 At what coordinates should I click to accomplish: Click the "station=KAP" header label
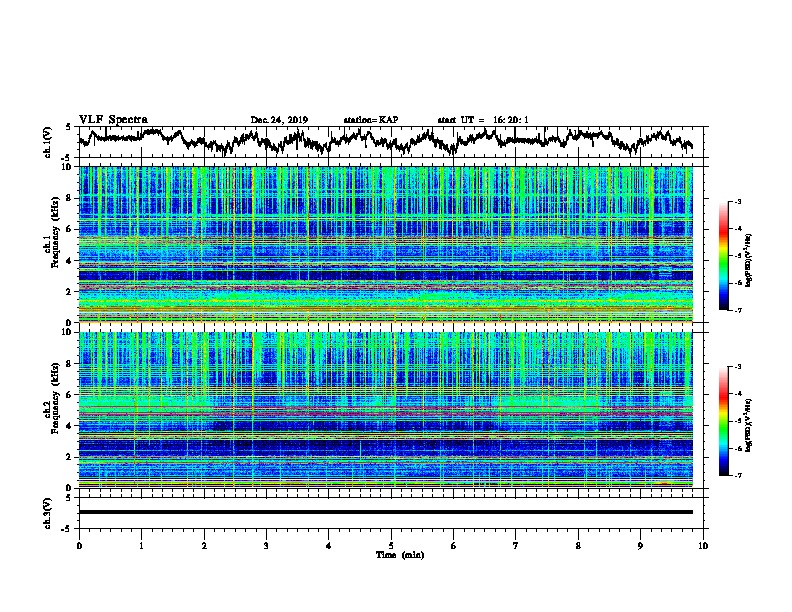[371, 120]
